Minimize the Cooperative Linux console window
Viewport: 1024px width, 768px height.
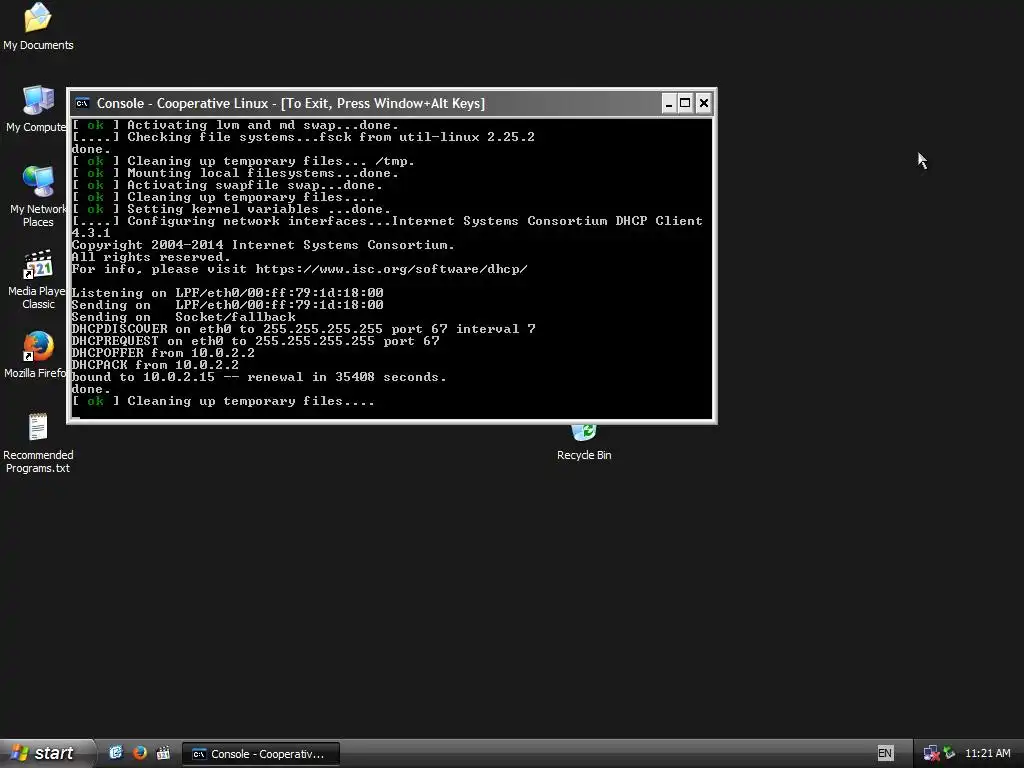pyautogui.click(x=669, y=103)
